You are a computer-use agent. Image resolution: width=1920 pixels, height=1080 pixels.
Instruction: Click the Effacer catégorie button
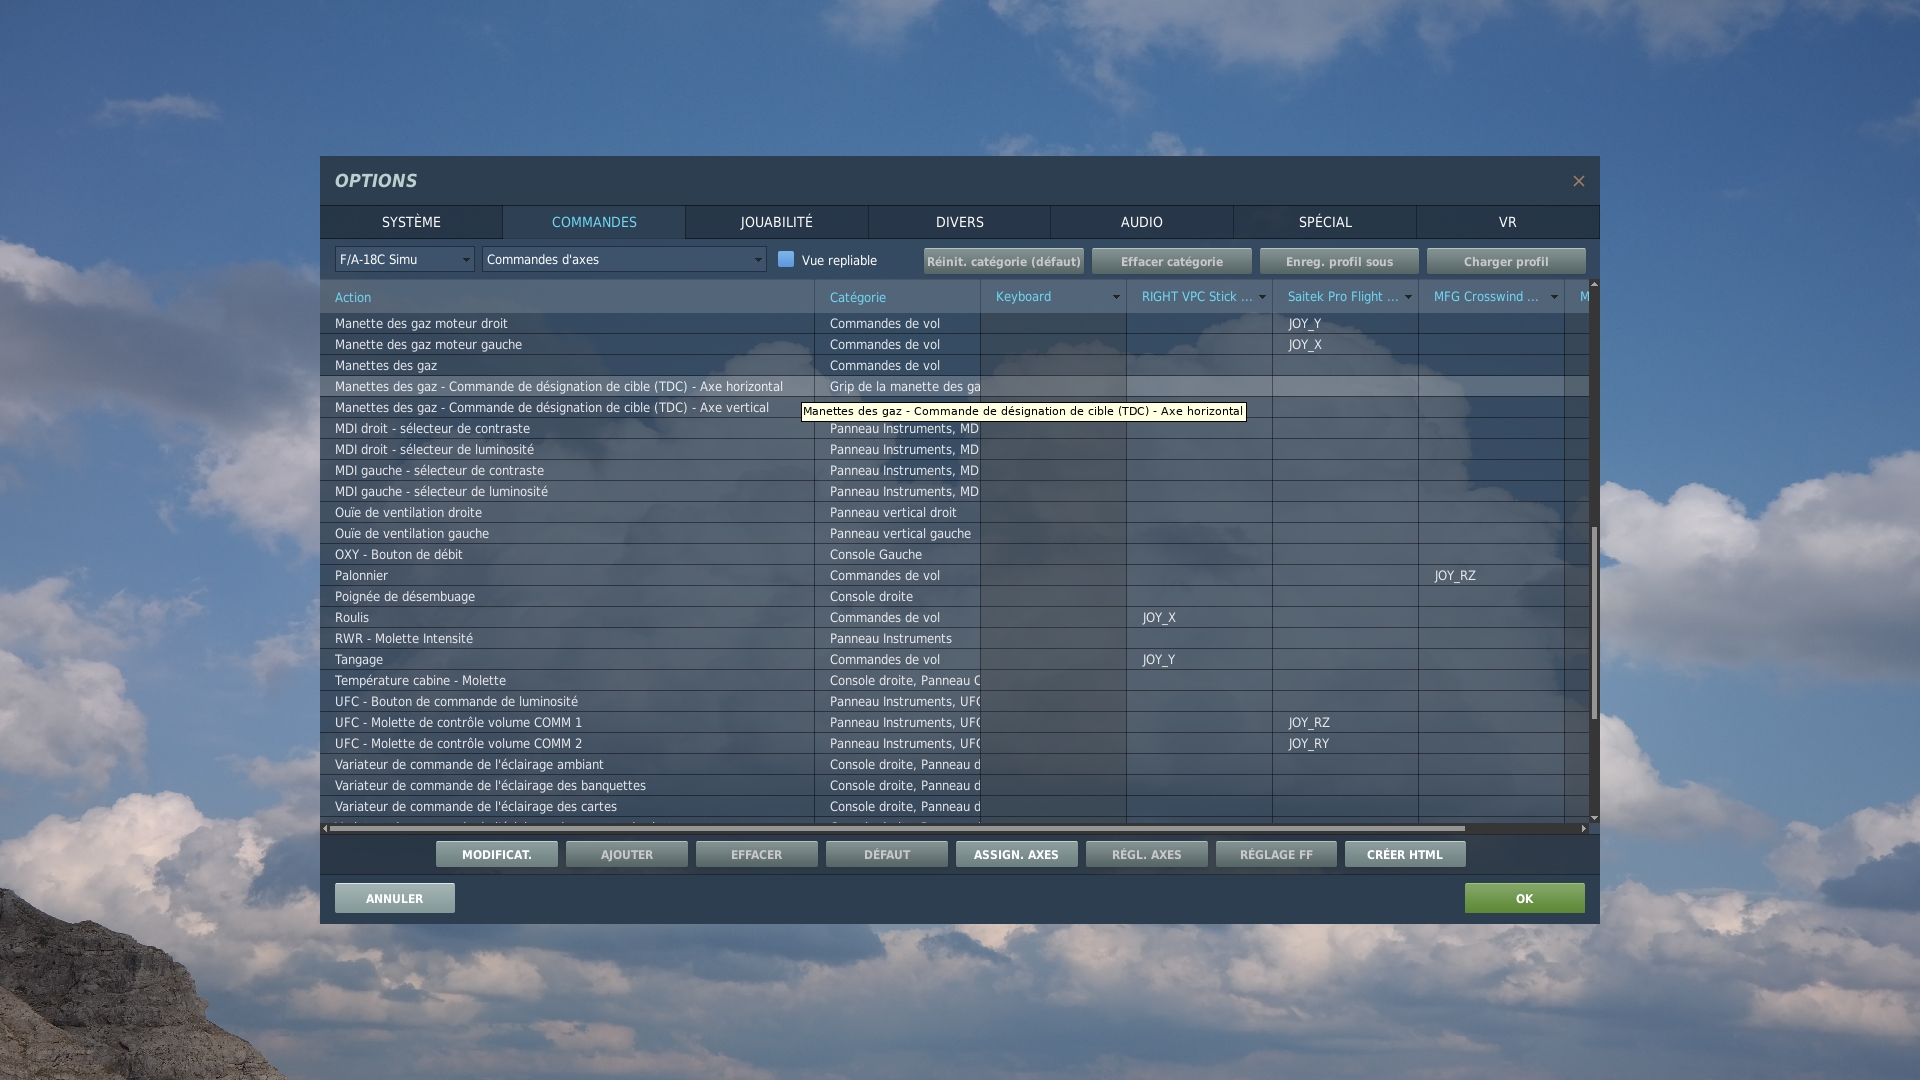click(1171, 261)
